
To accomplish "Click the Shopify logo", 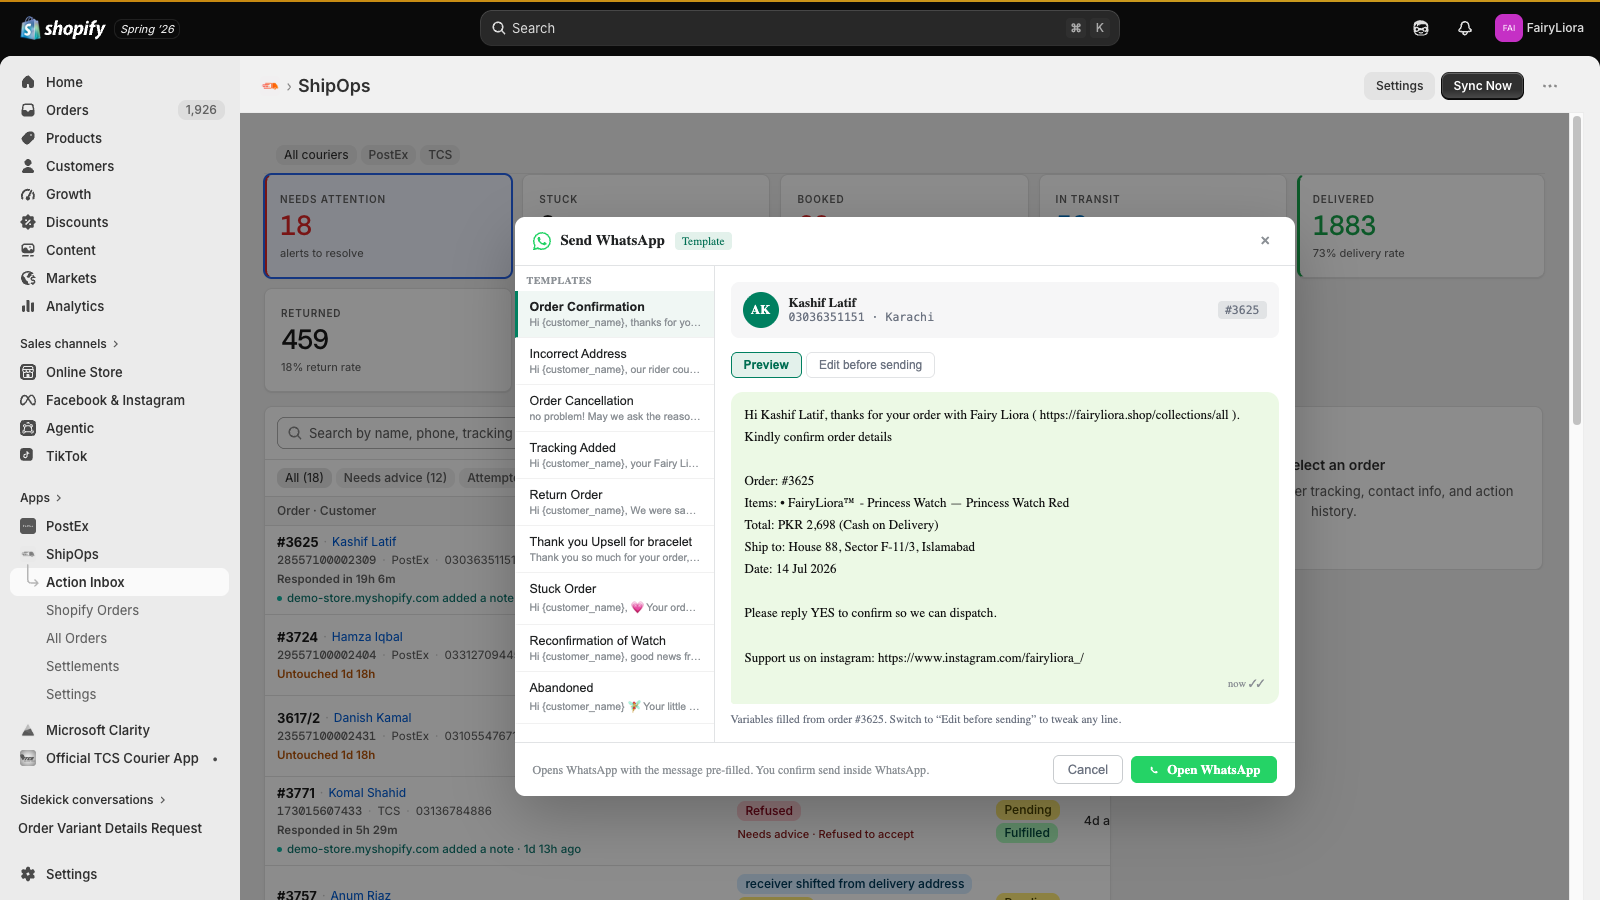I will pos(63,28).
